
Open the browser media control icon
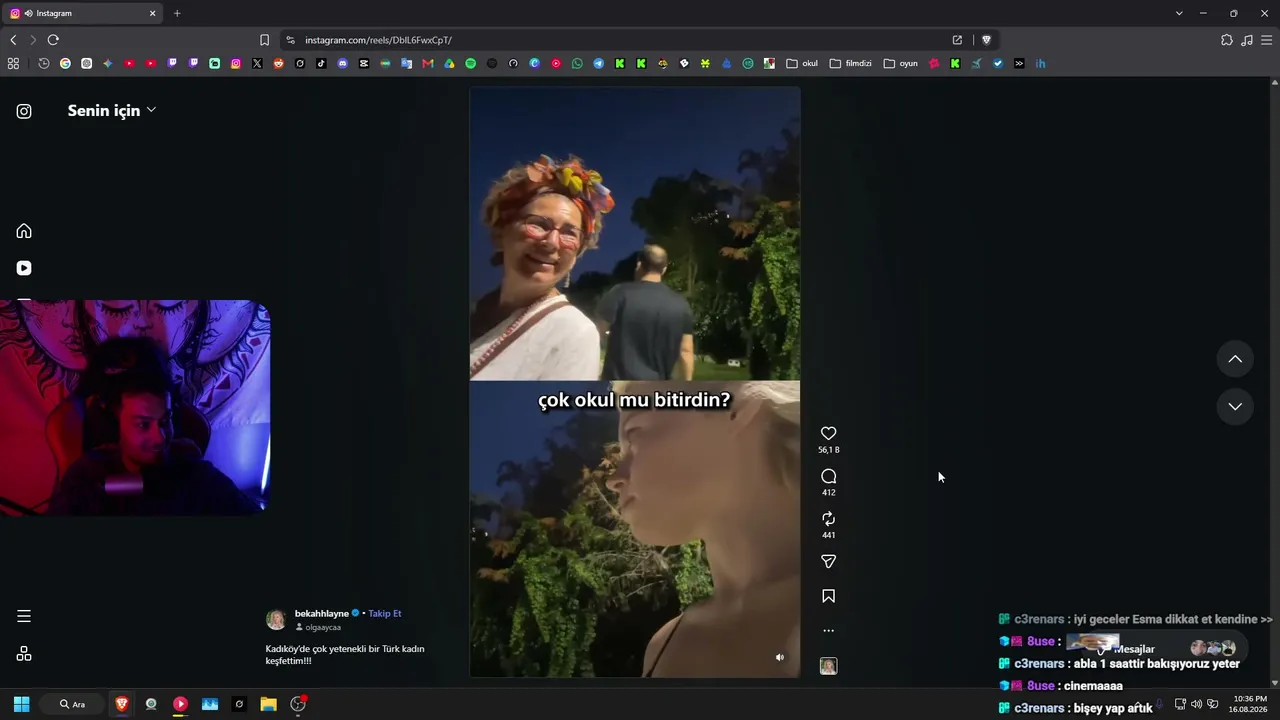pyautogui.click(x=1247, y=40)
